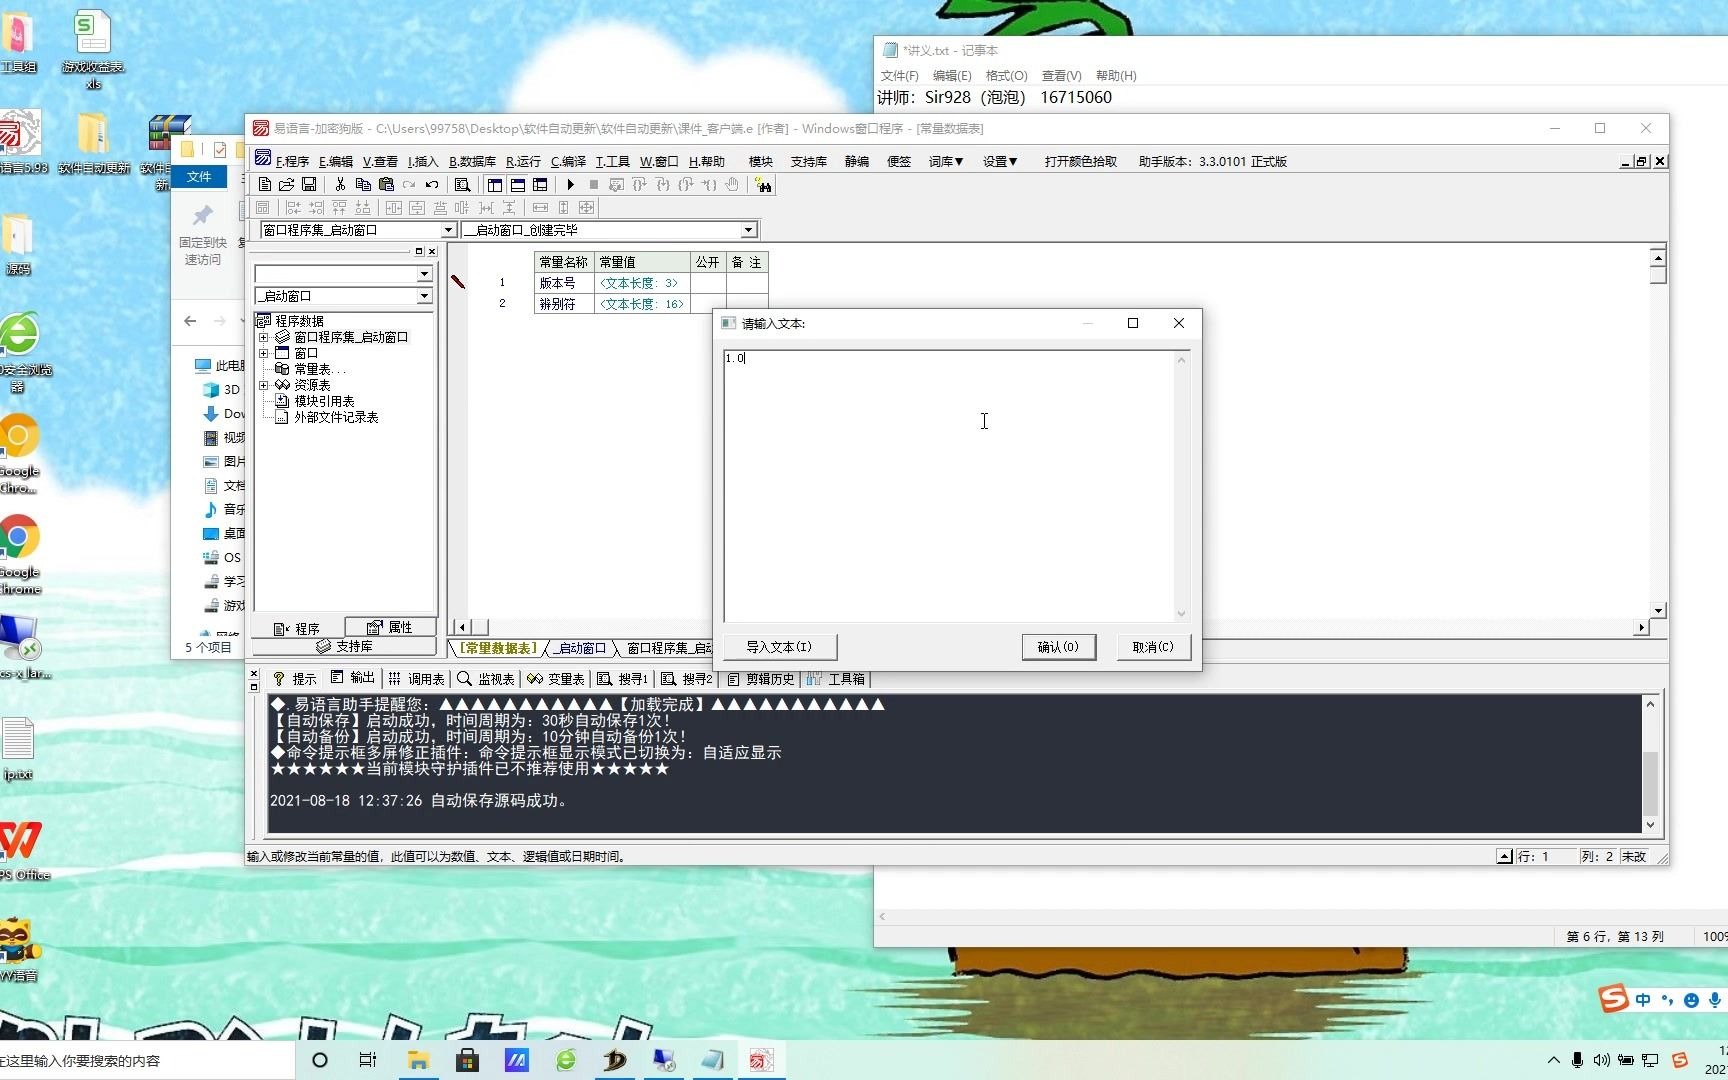The image size is (1728, 1080).
Task: Open 格式(O) menu in Notepad window
Action: (1006, 75)
